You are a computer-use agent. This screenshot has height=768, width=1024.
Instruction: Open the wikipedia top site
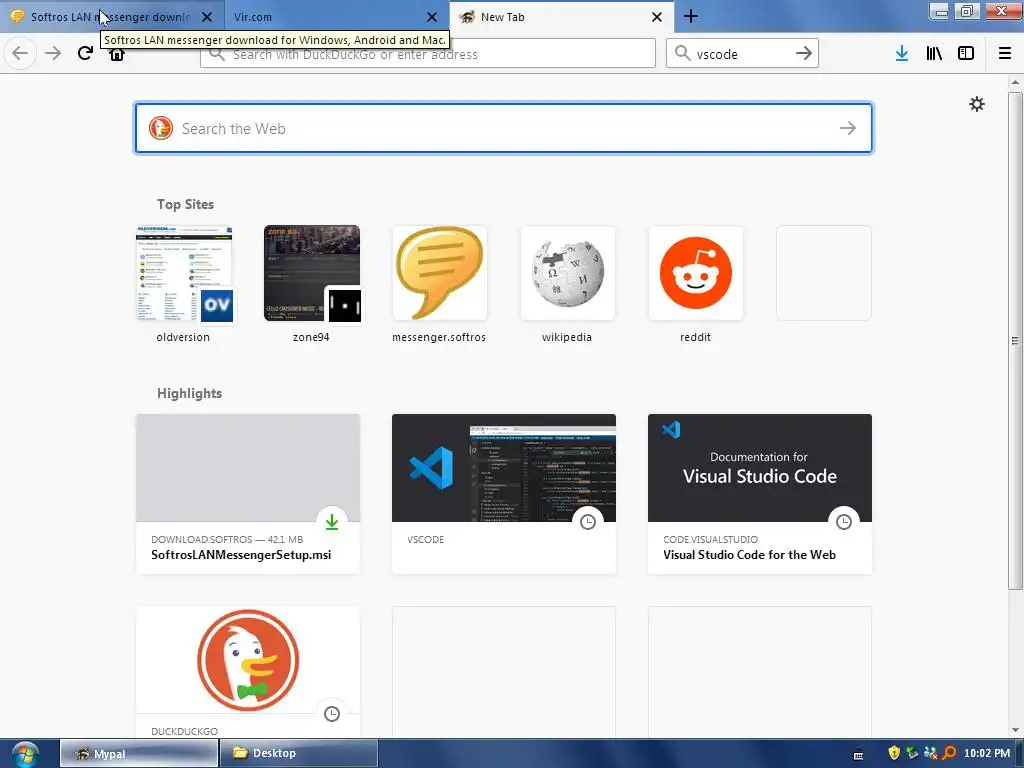[568, 284]
